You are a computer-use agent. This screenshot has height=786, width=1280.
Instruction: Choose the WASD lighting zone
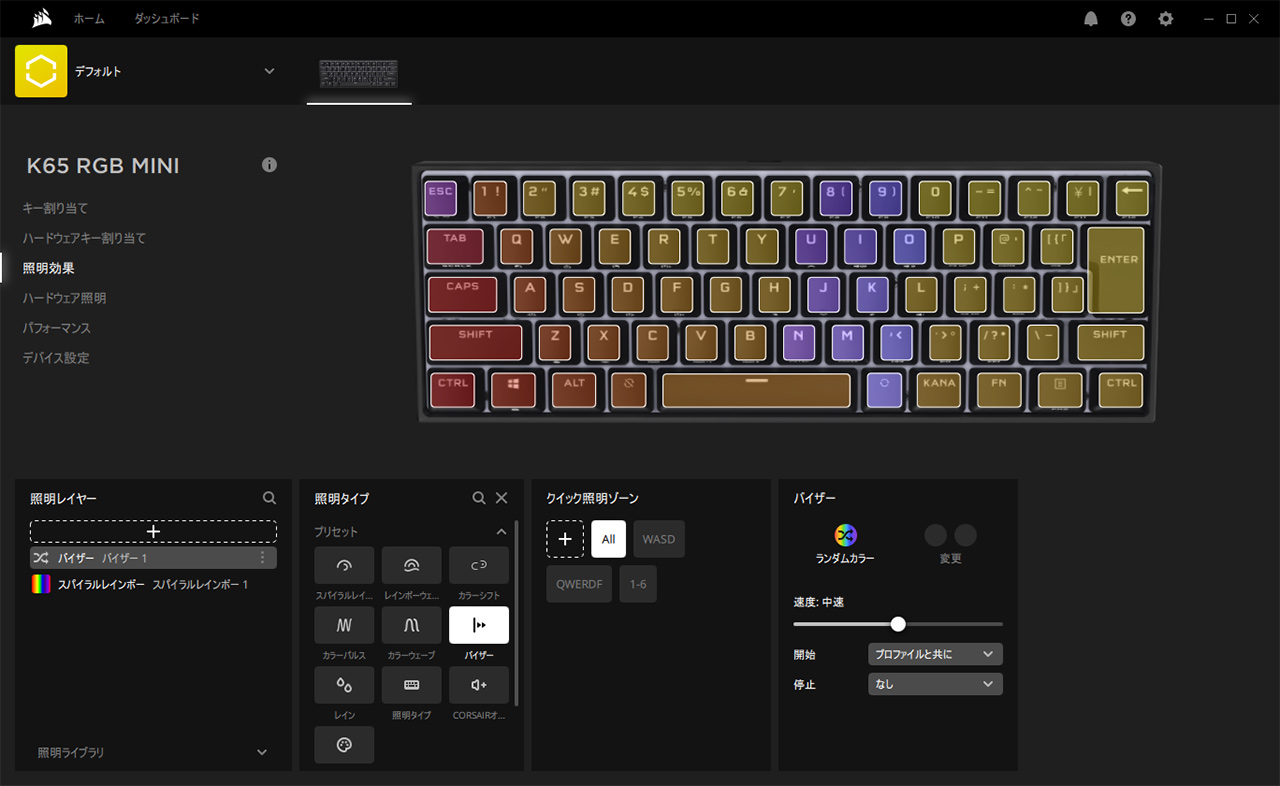click(x=659, y=539)
